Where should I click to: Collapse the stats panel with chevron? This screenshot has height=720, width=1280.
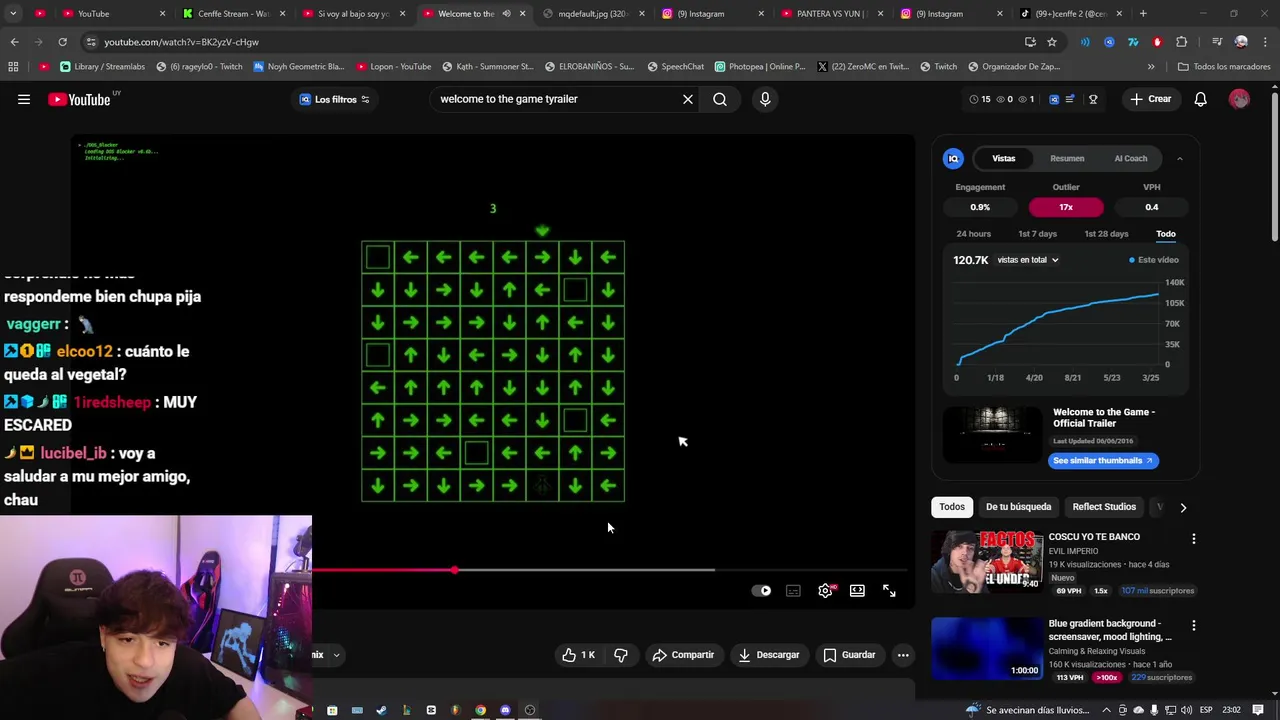tap(1179, 158)
